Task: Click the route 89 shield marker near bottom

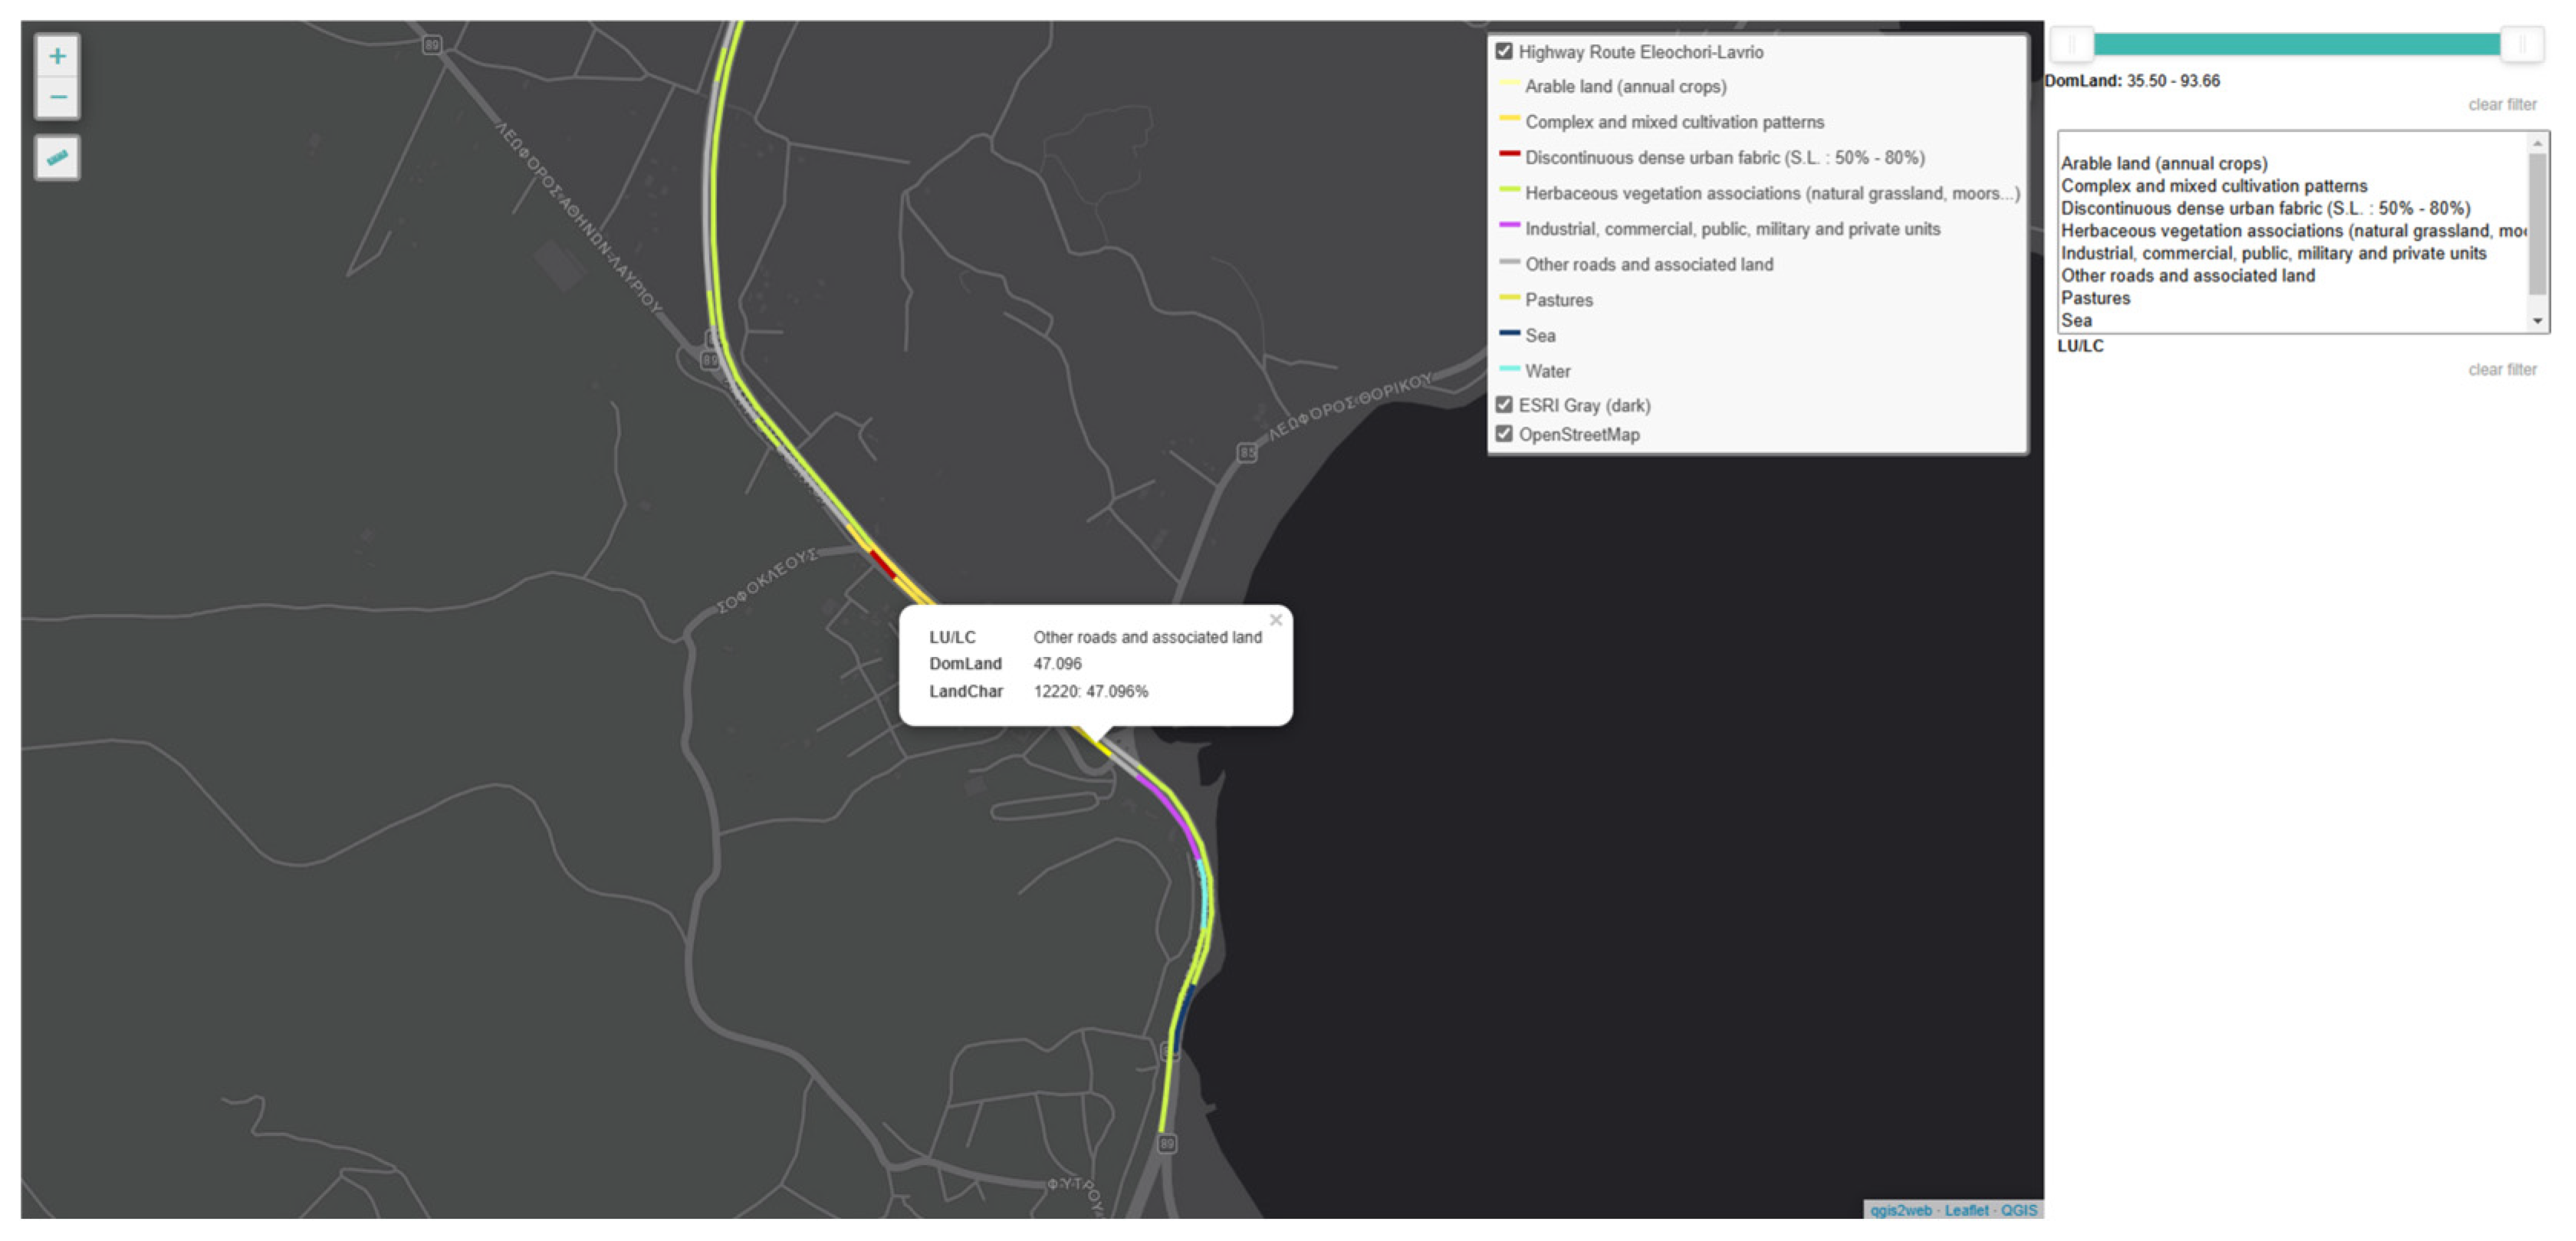Action: coord(1167,1143)
